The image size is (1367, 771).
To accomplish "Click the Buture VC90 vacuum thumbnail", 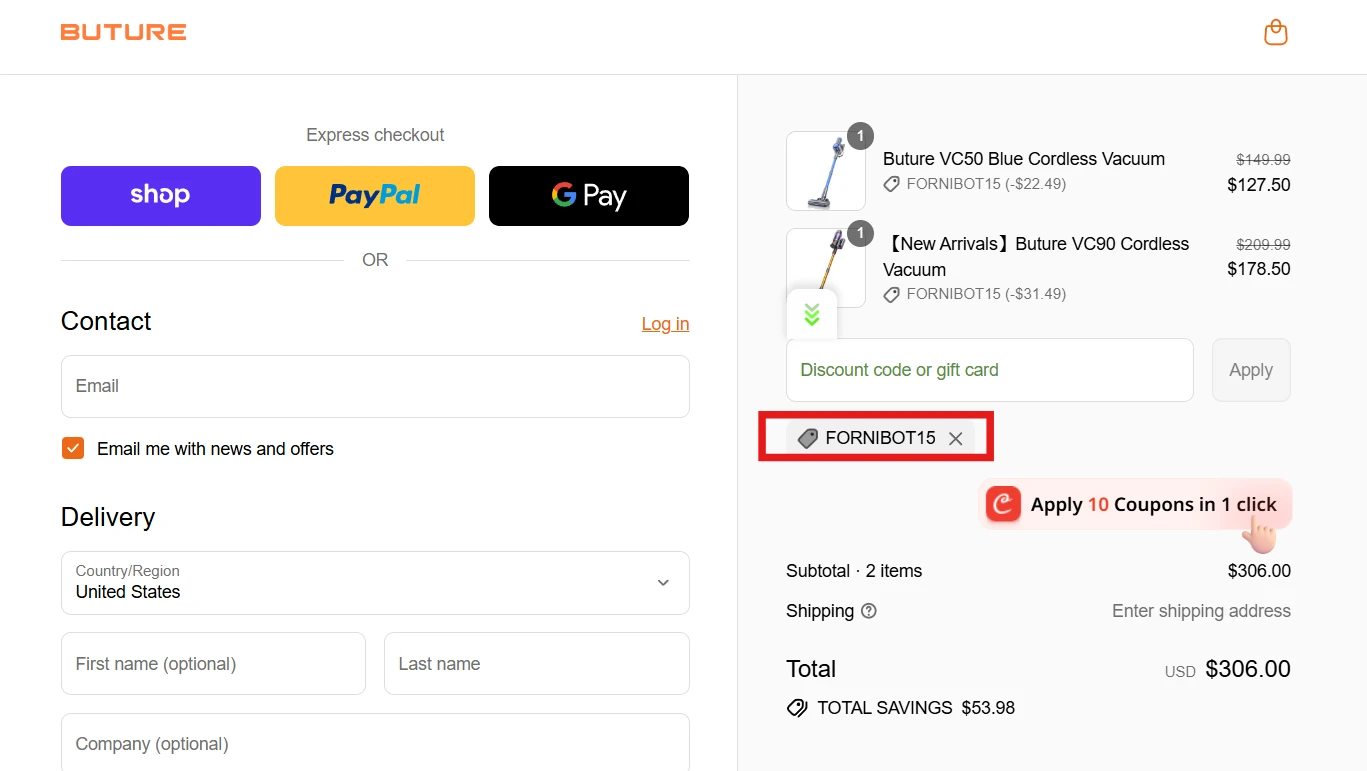I will click(826, 267).
